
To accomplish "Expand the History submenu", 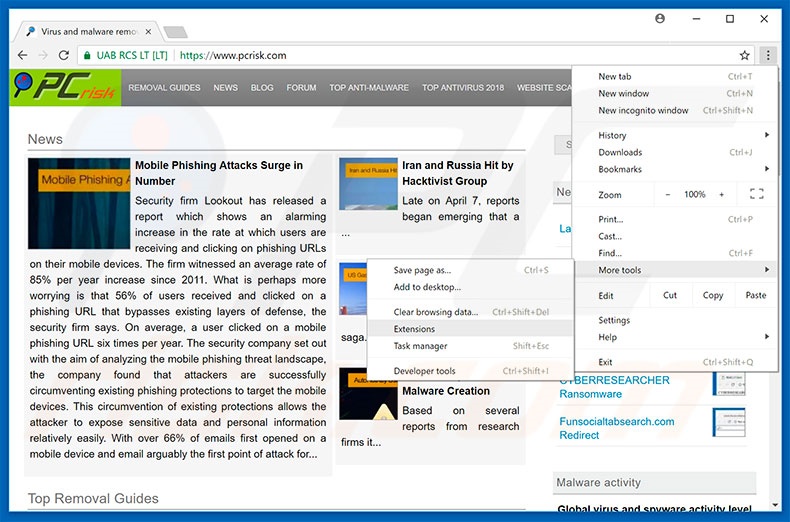I will click(x=675, y=135).
